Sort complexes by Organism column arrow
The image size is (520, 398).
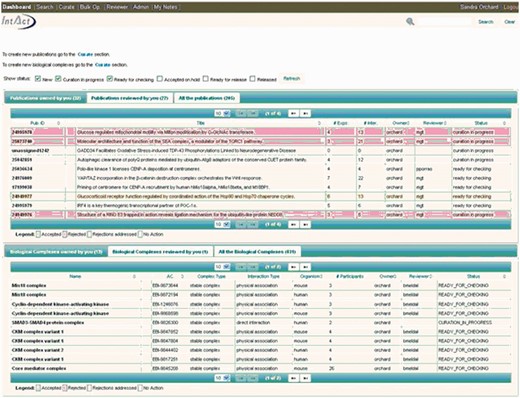tap(321, 277)
